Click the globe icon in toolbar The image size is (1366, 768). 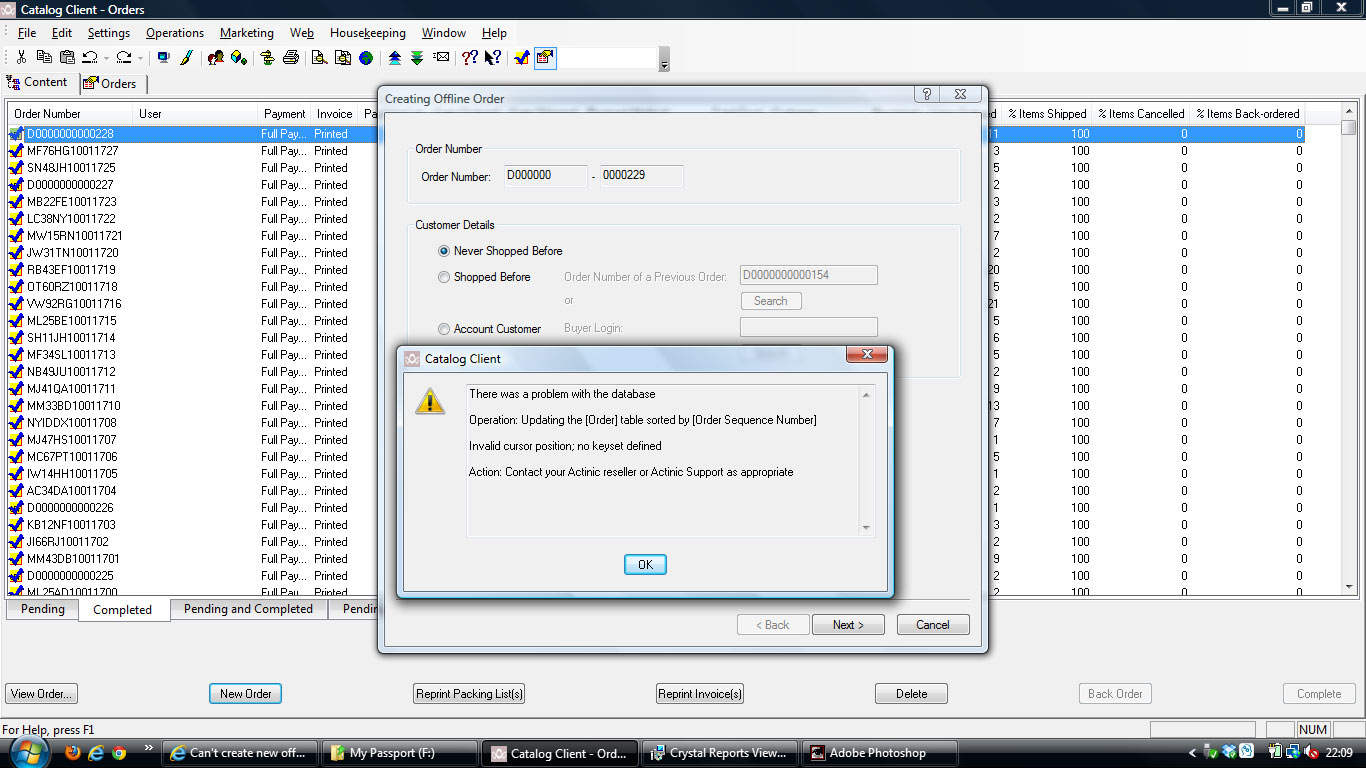point(366,58)
